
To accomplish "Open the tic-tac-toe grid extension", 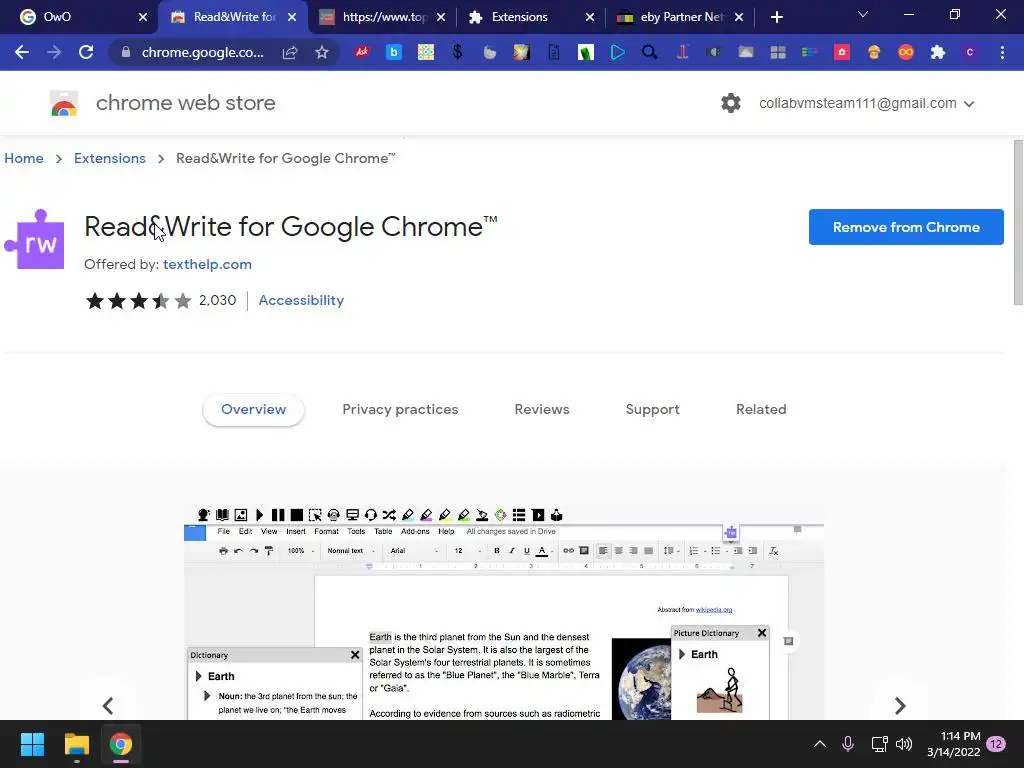I will coord(426,52).
